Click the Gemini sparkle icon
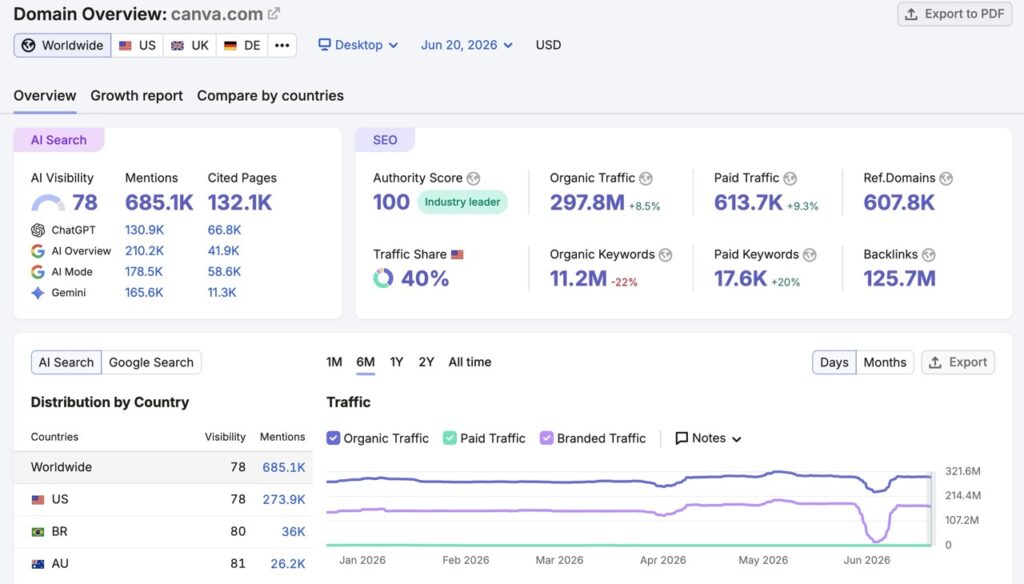1024x584 pixels. (x=38, y=293)
